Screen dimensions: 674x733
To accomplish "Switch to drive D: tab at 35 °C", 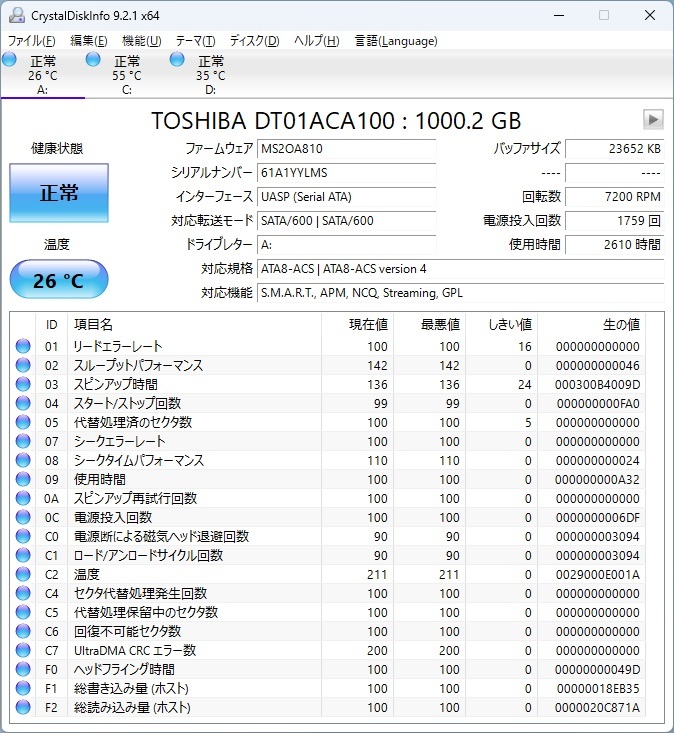I will [x=211, y=75].
